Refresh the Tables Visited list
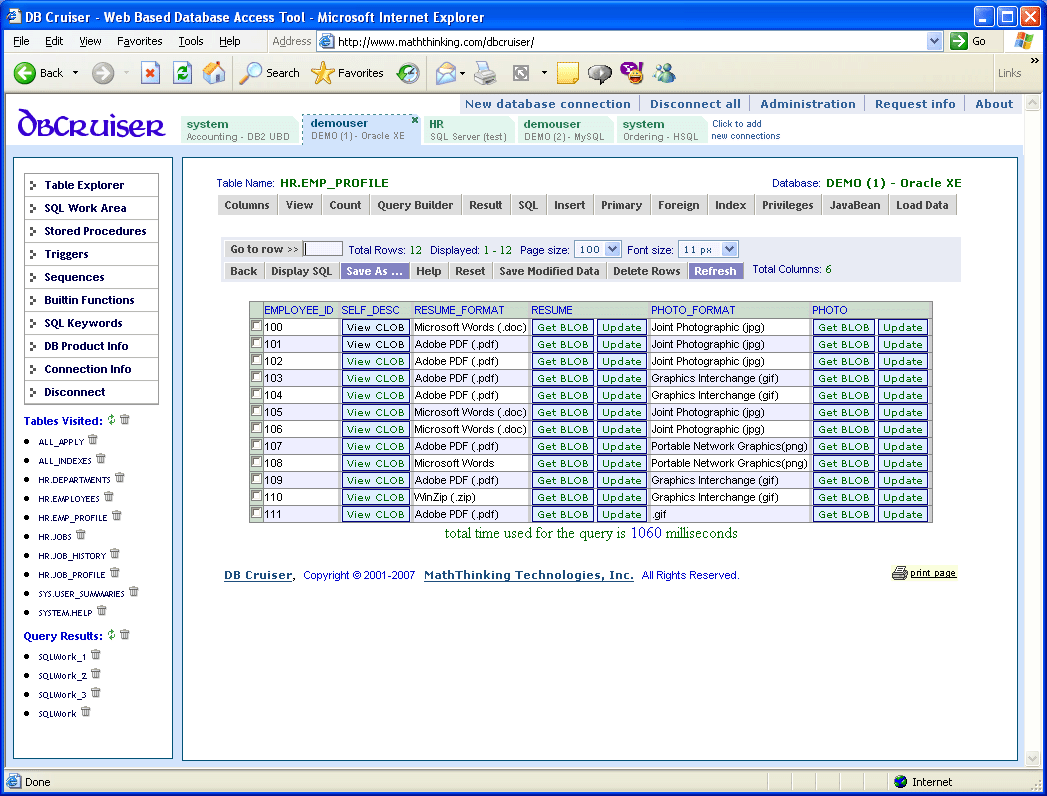Image resolution: width=1047 pixels, height=796 pixels. (x=112, y=420)
